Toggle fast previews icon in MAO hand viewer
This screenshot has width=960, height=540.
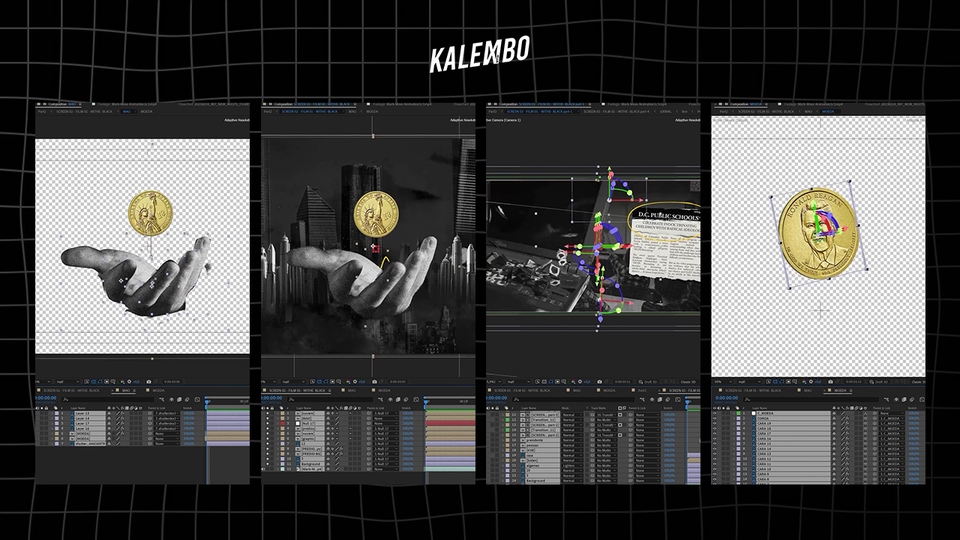tap(86, 381)
